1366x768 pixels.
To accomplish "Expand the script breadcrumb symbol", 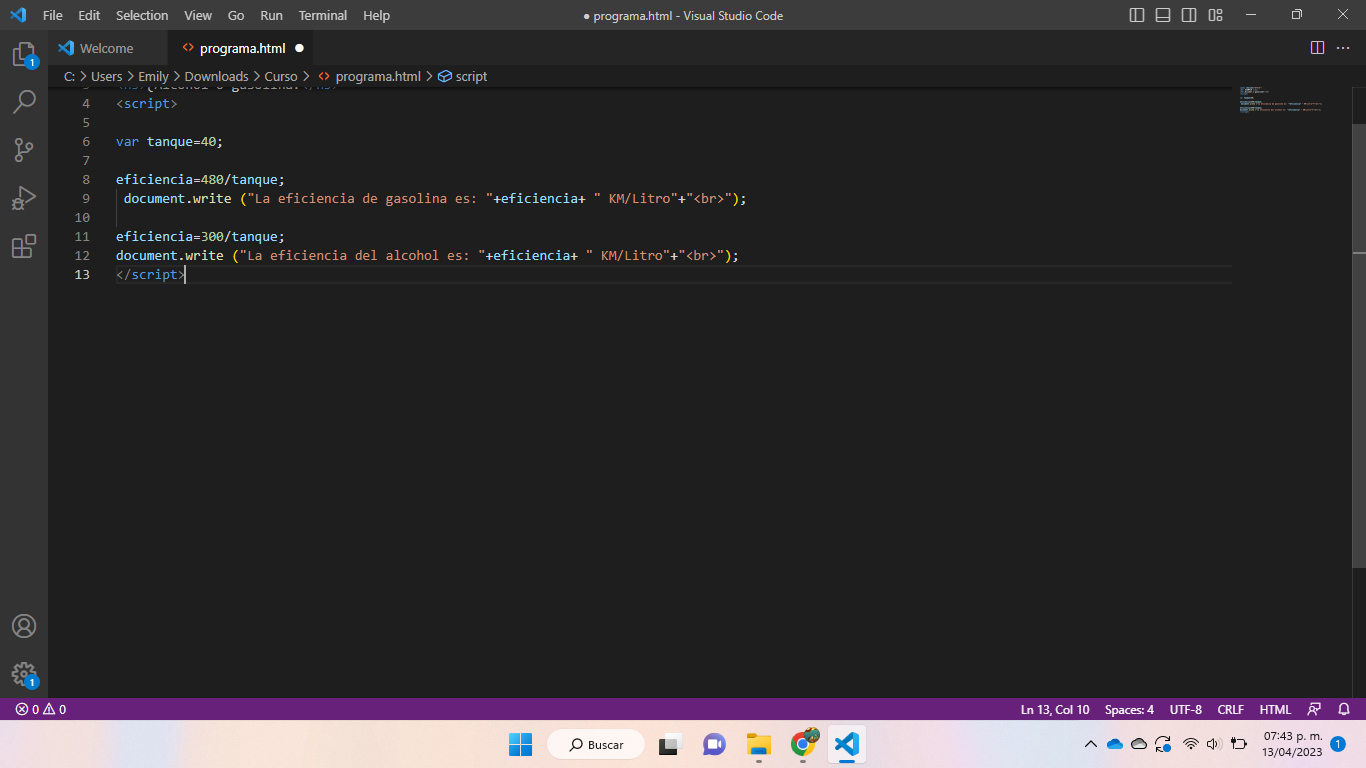I will tap(463, 76).
